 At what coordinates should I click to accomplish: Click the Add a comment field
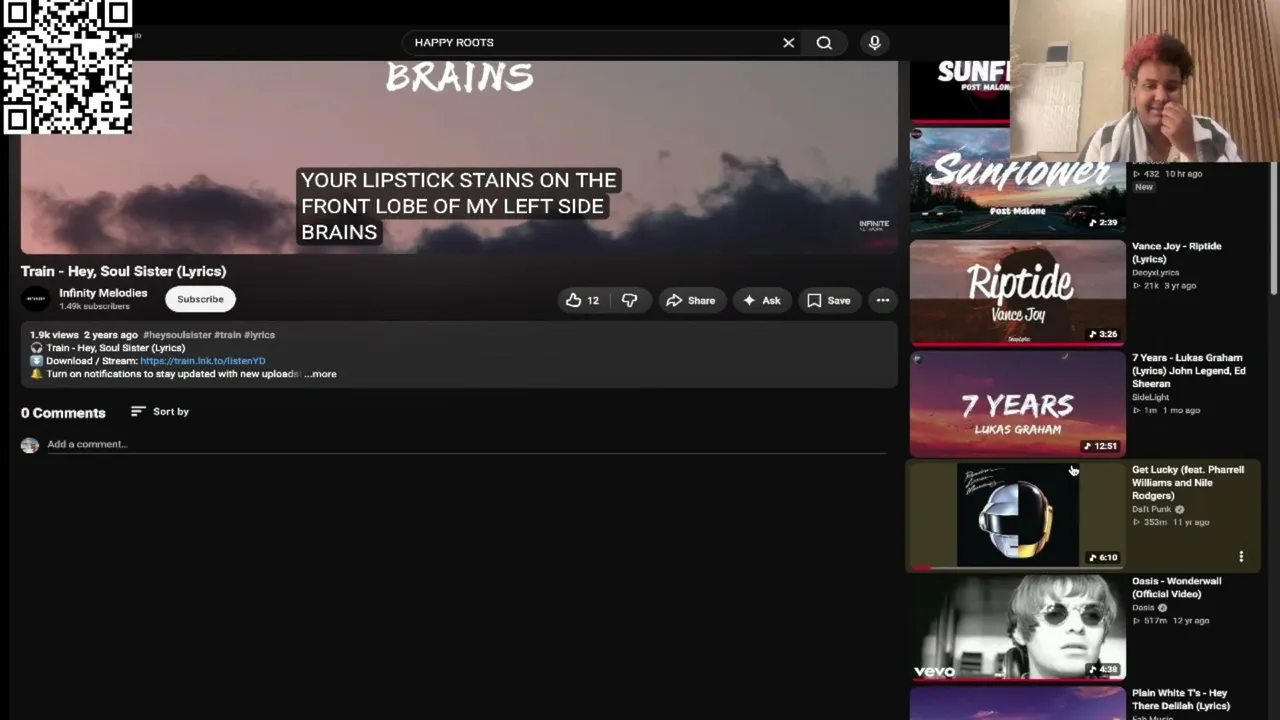[466, 445]
